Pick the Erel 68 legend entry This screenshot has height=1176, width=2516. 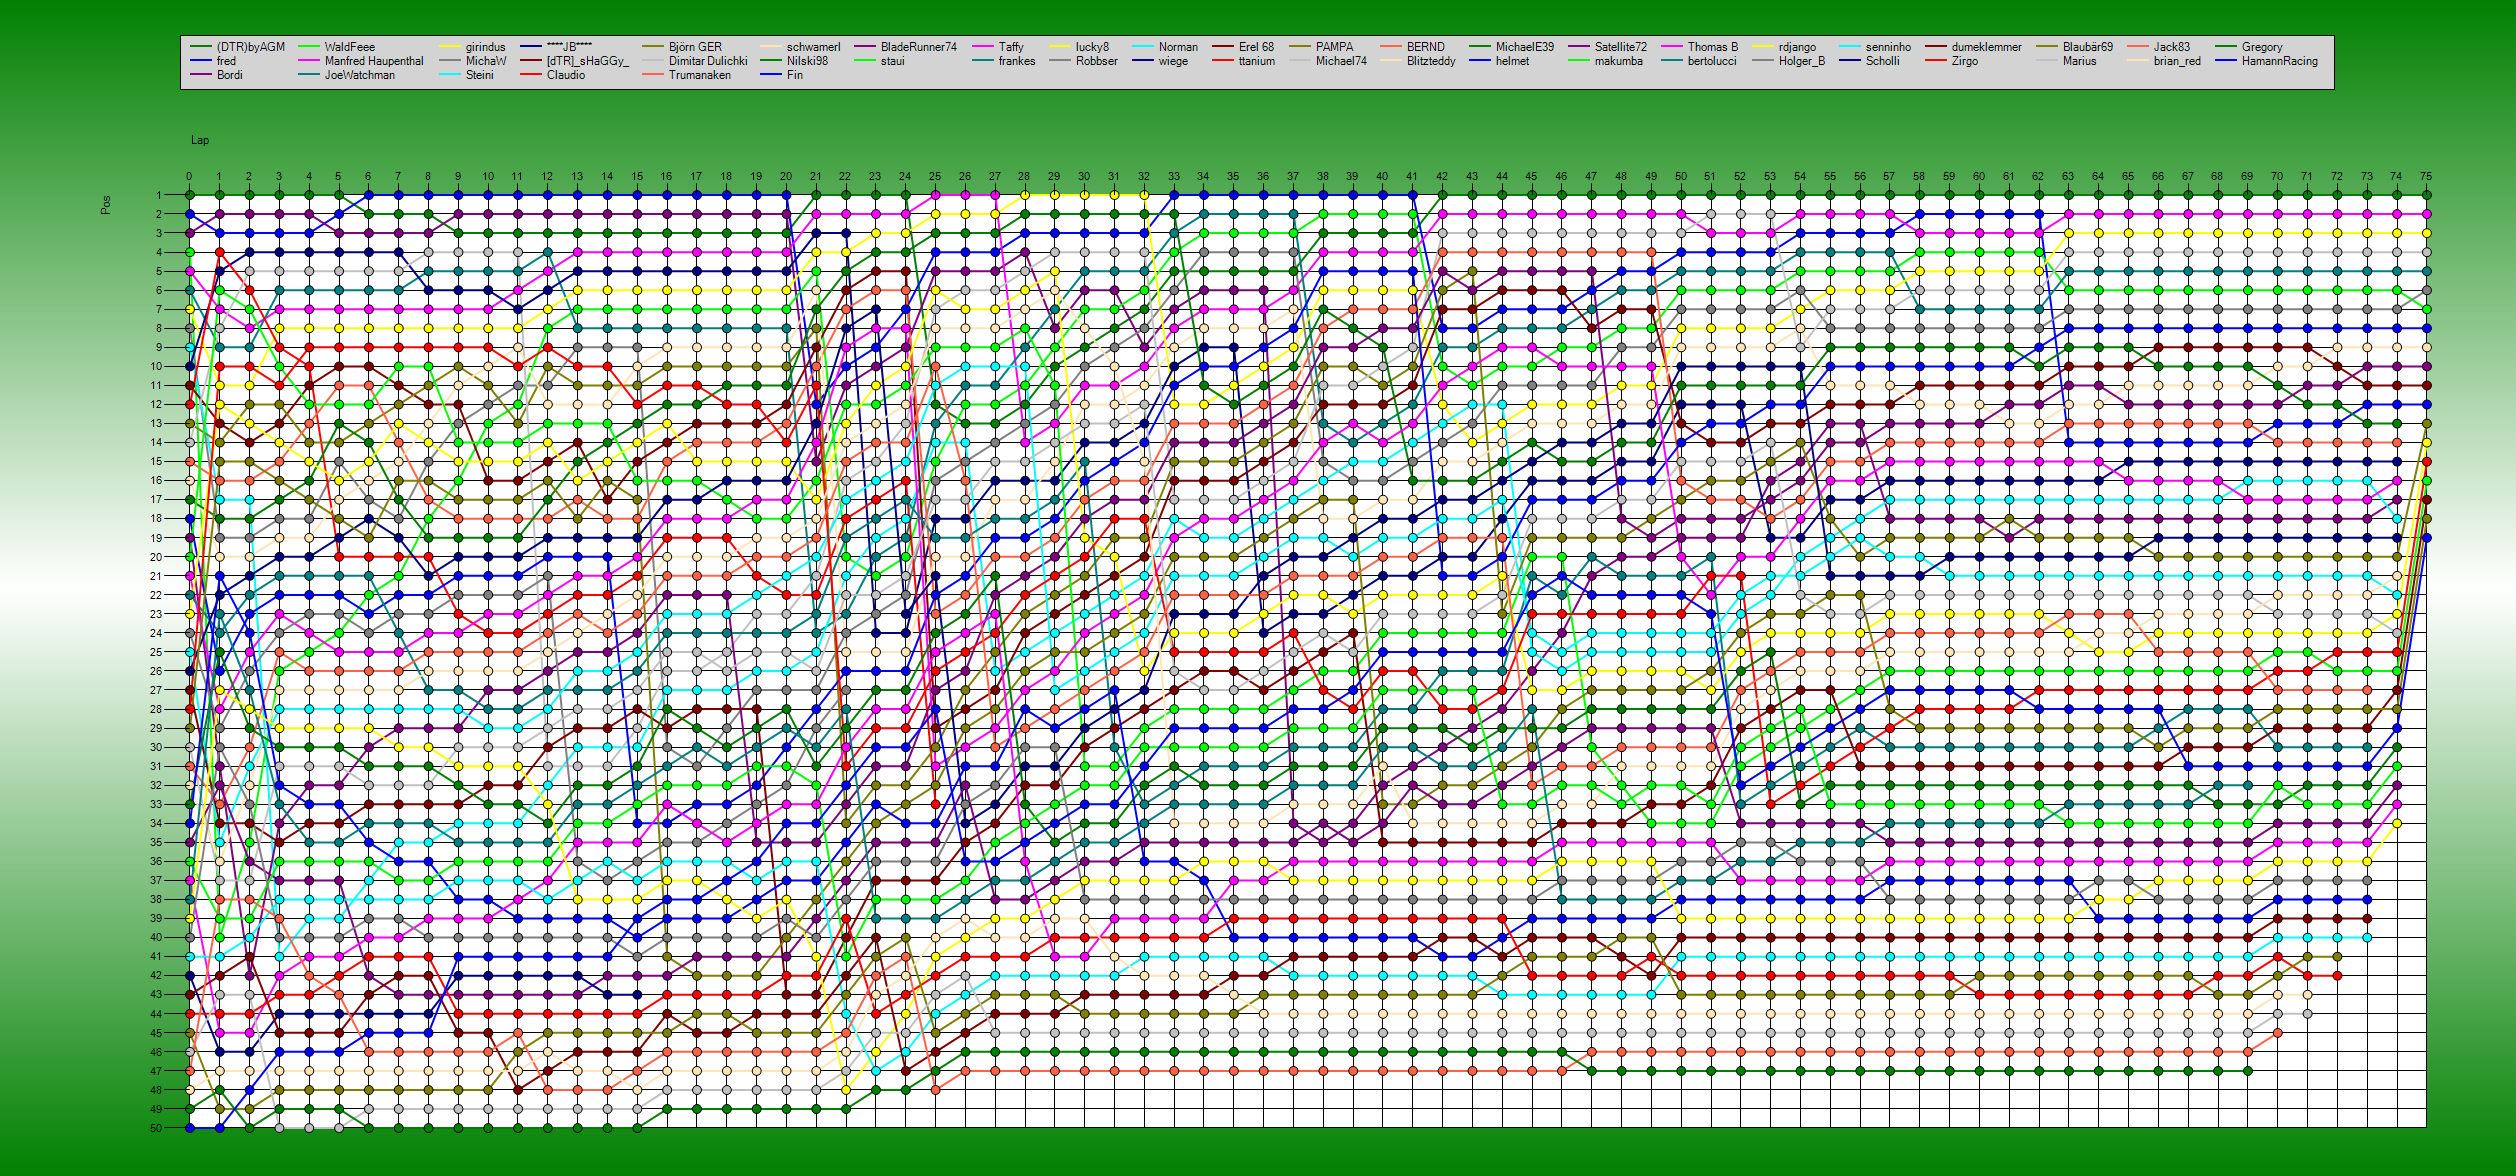(x=1256, y=47)
